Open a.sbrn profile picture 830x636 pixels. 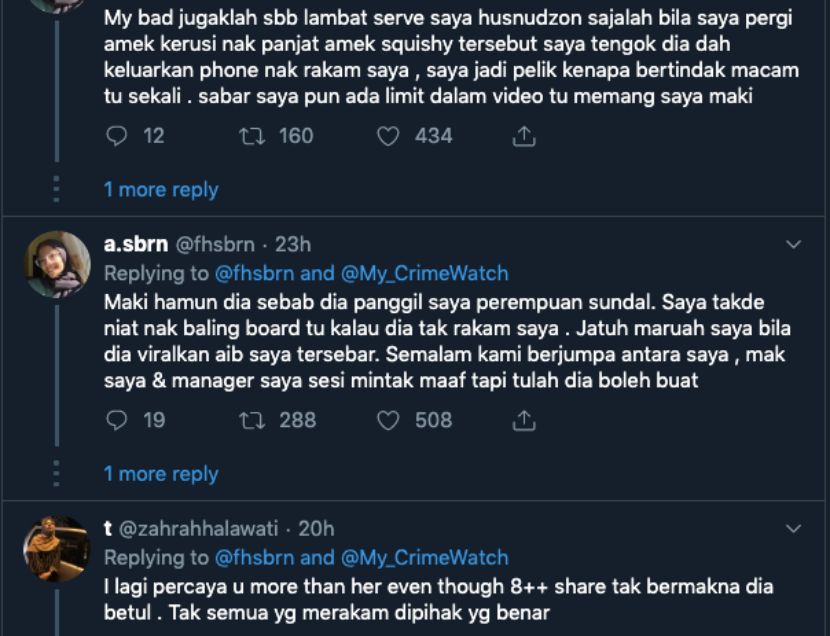tap(57, 264)
